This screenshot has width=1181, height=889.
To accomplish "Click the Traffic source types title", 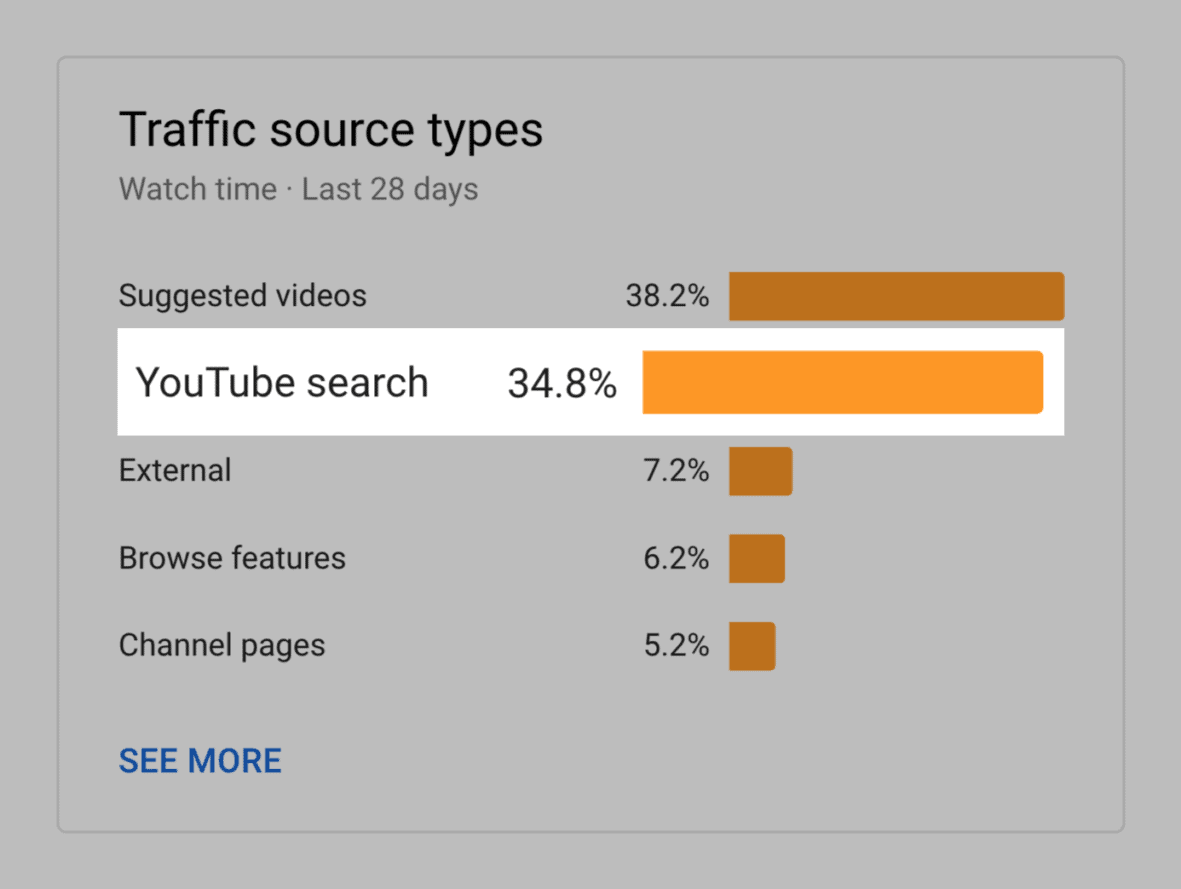I will tap(331, 128).
